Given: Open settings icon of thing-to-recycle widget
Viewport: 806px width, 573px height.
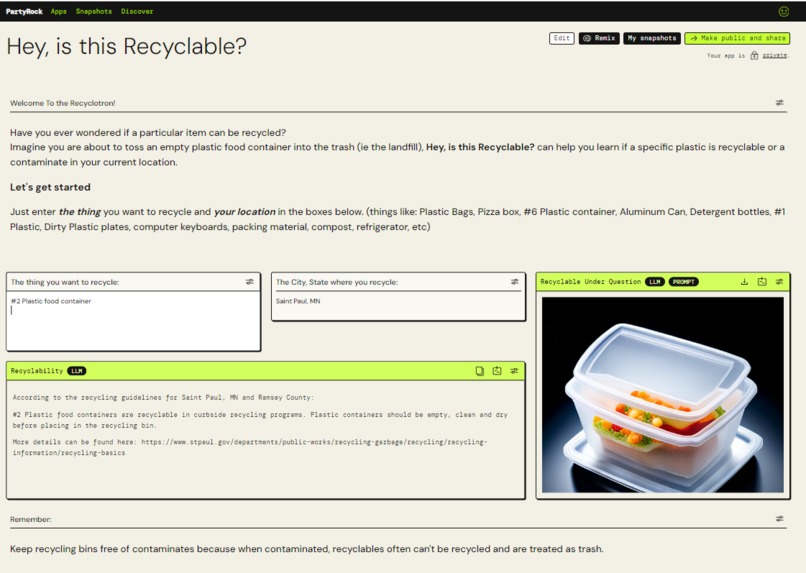Looking at the screenshot, I should [249, 282].
